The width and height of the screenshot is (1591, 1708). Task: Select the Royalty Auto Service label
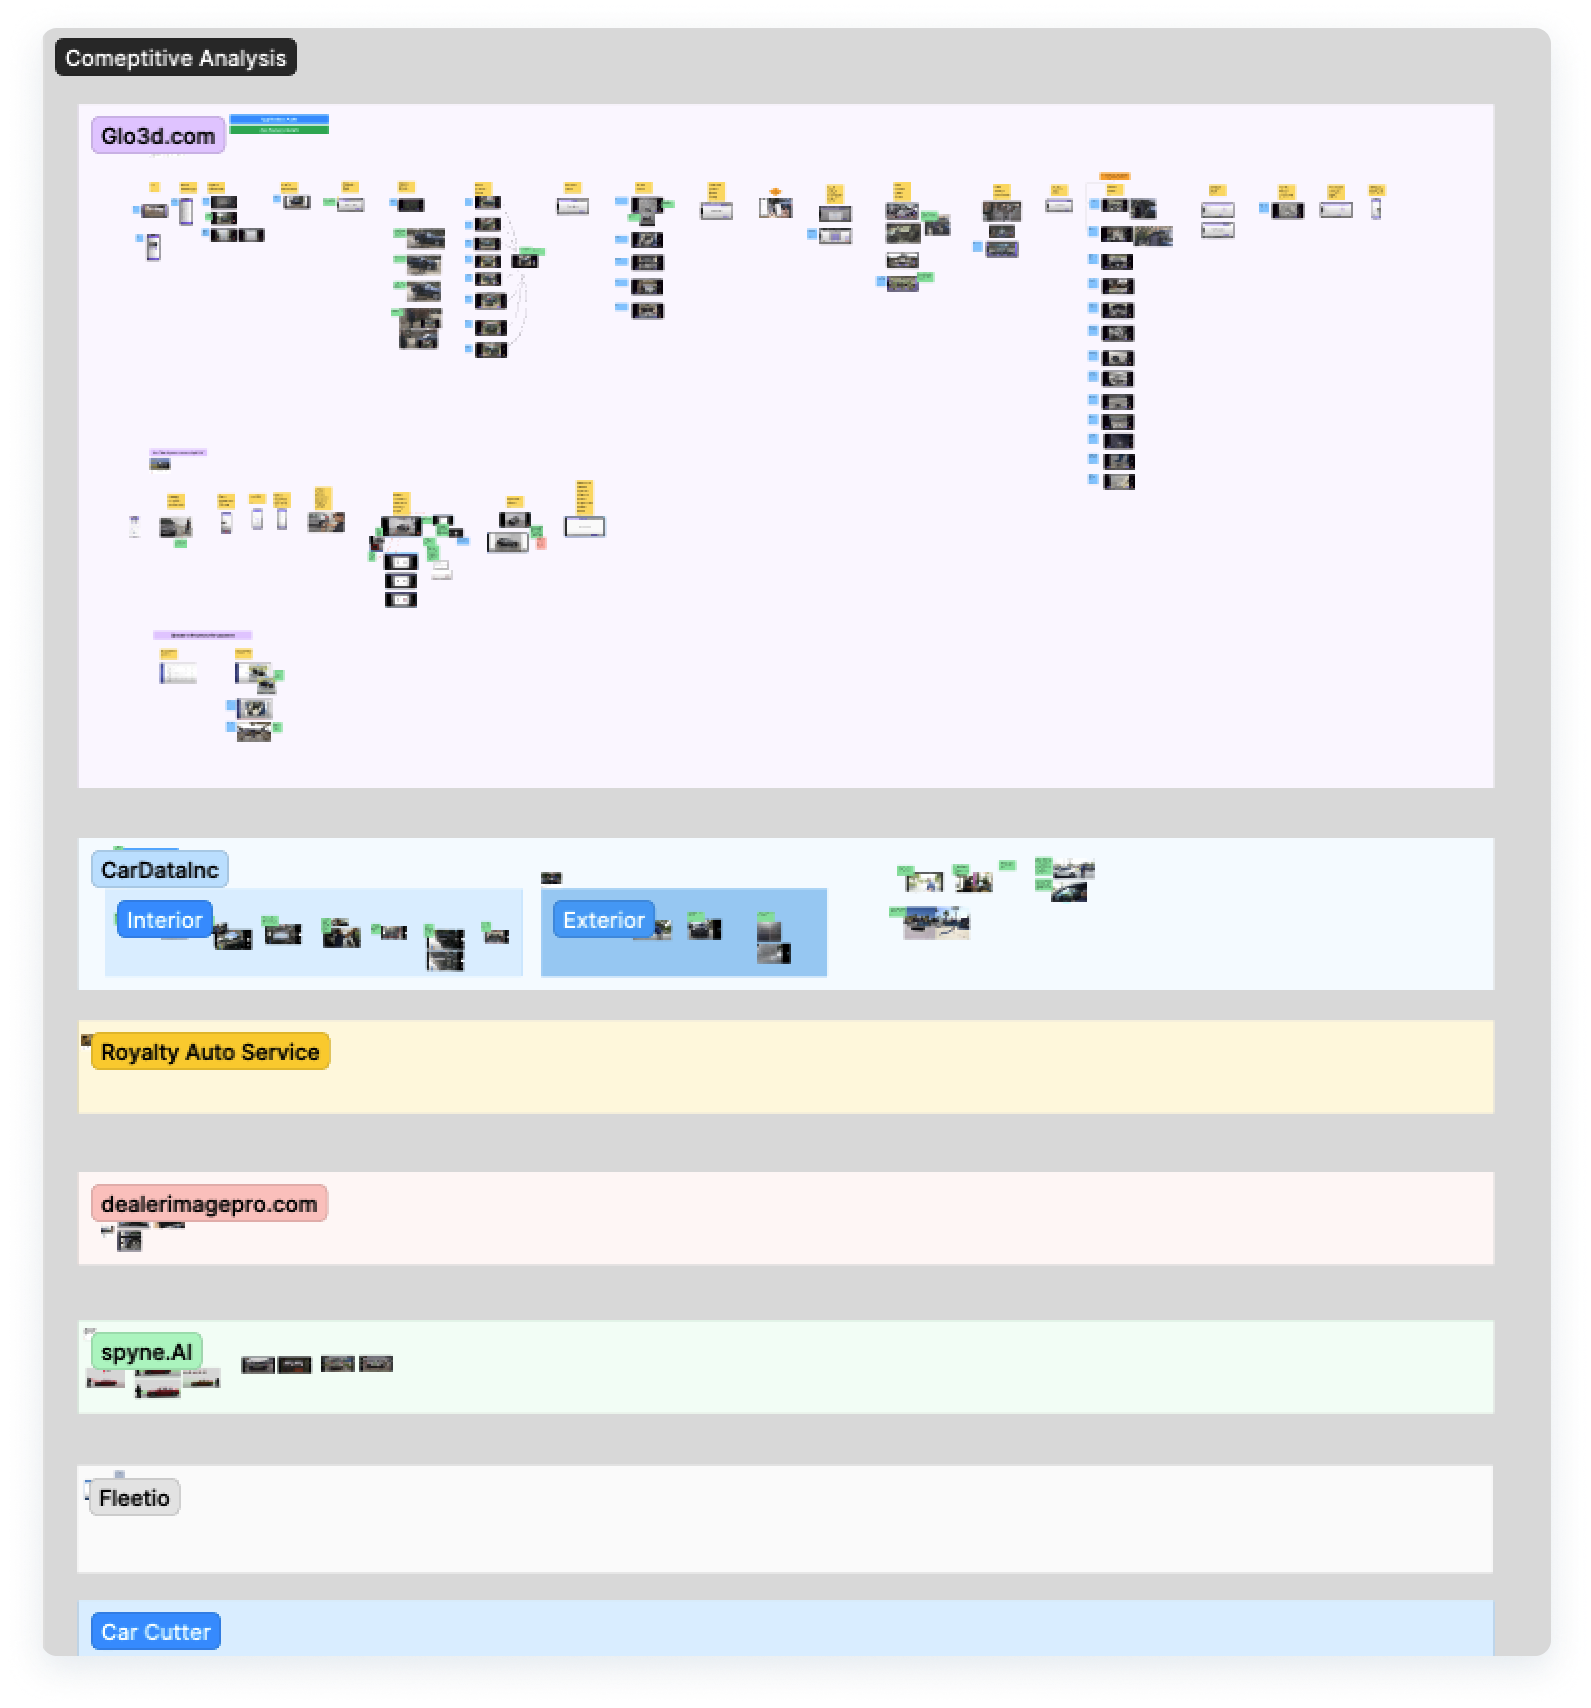210,1052
